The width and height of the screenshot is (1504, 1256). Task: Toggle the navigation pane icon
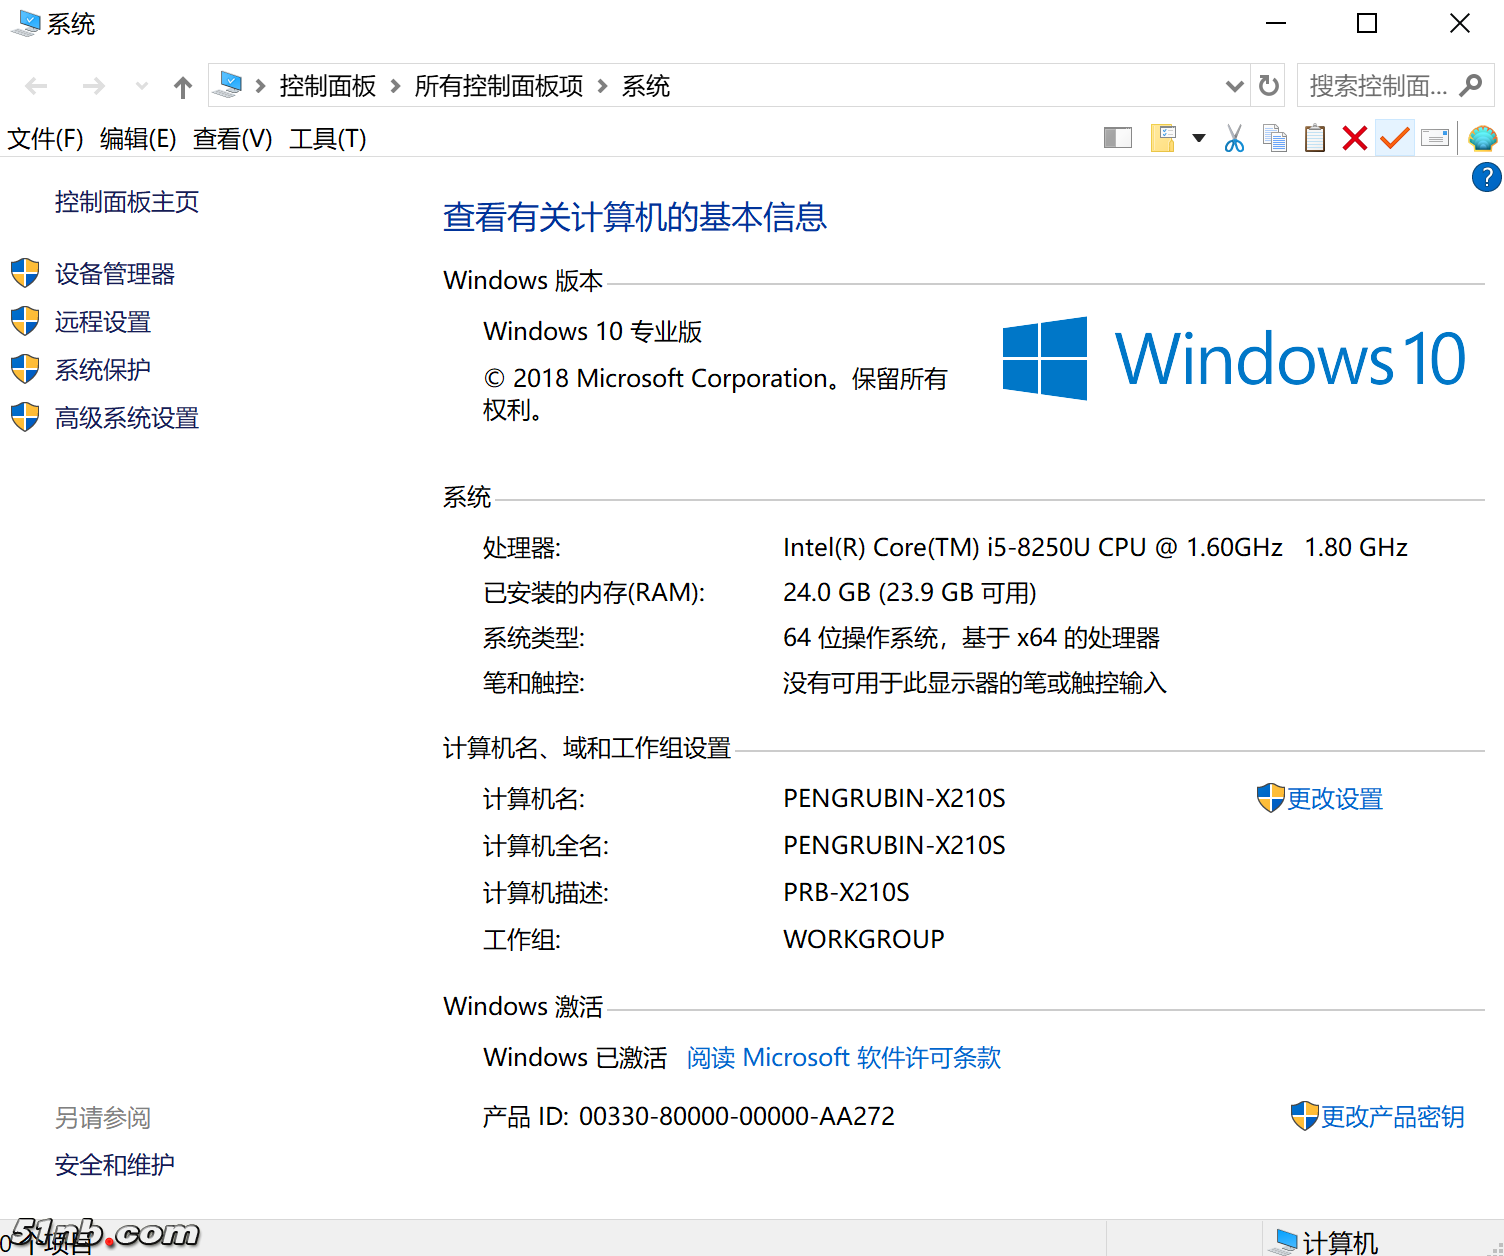point(1117,138)
